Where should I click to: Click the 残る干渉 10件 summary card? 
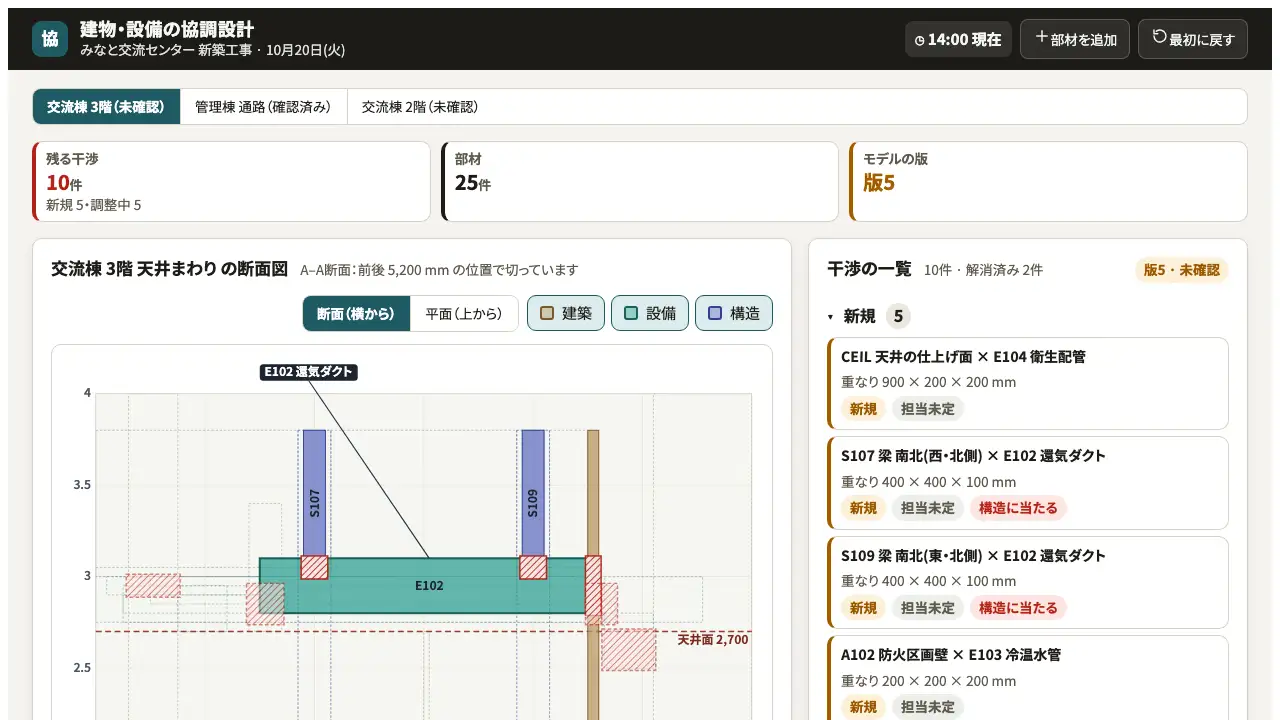pos(232,181)
